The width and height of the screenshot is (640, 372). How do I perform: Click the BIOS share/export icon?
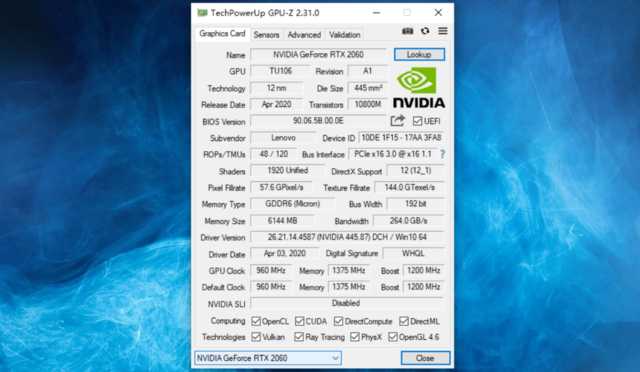[x=398, y=121]
